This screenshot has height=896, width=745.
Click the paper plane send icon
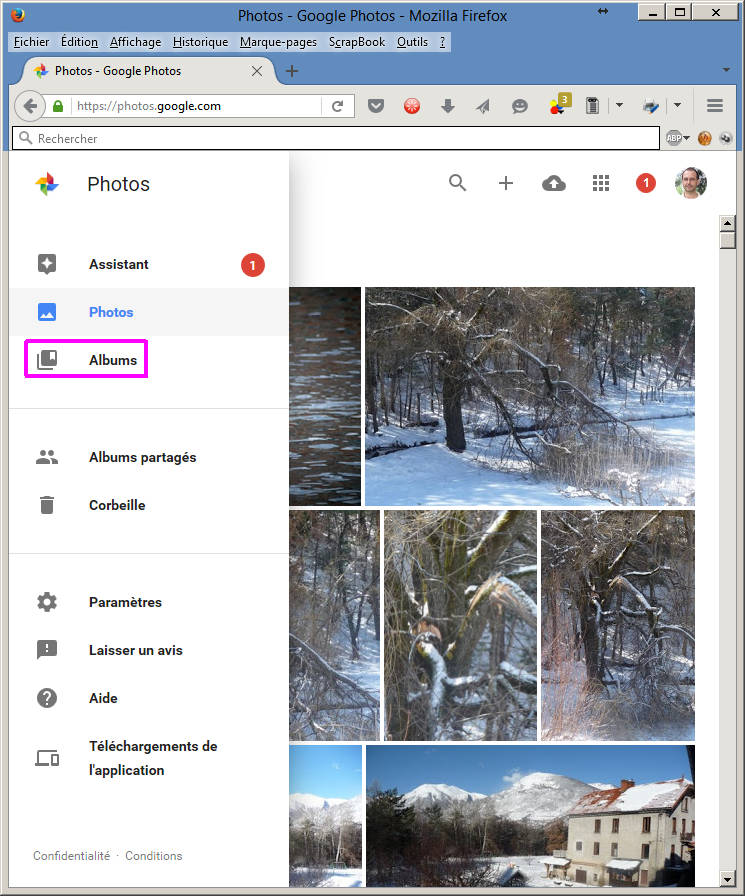point(483,106)
